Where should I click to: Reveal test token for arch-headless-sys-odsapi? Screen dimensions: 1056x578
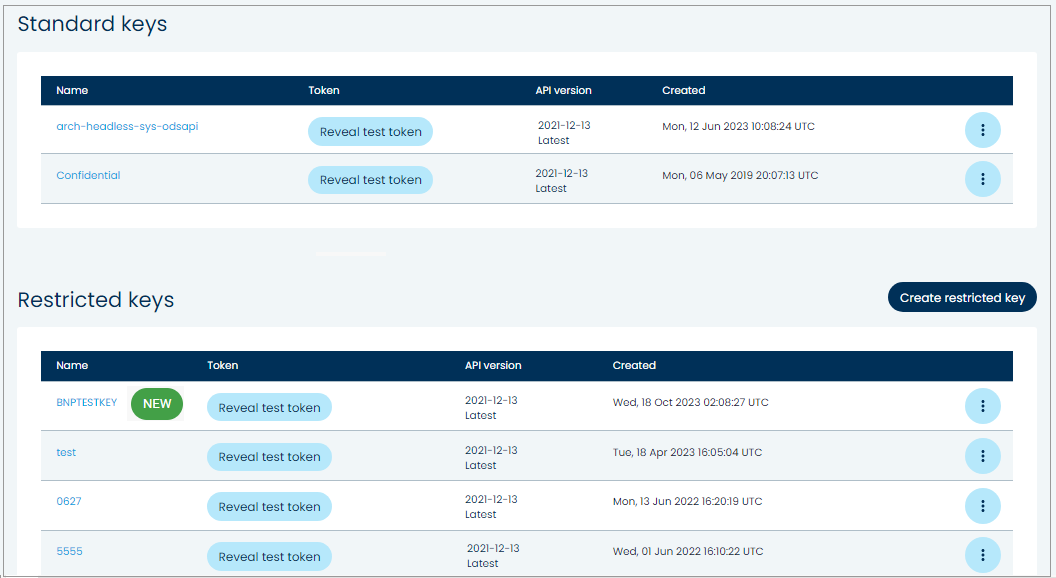point(370,132)
